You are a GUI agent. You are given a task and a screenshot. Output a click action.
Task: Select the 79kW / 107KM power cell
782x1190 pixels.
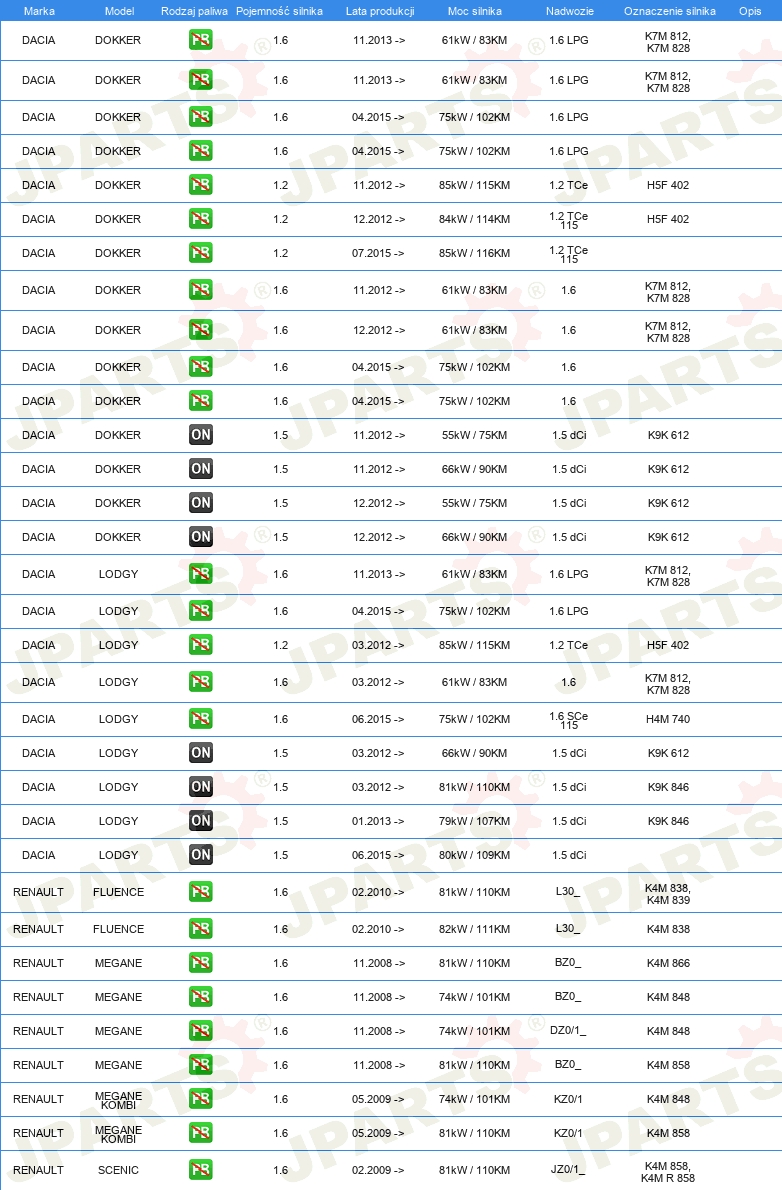[475, 821]
